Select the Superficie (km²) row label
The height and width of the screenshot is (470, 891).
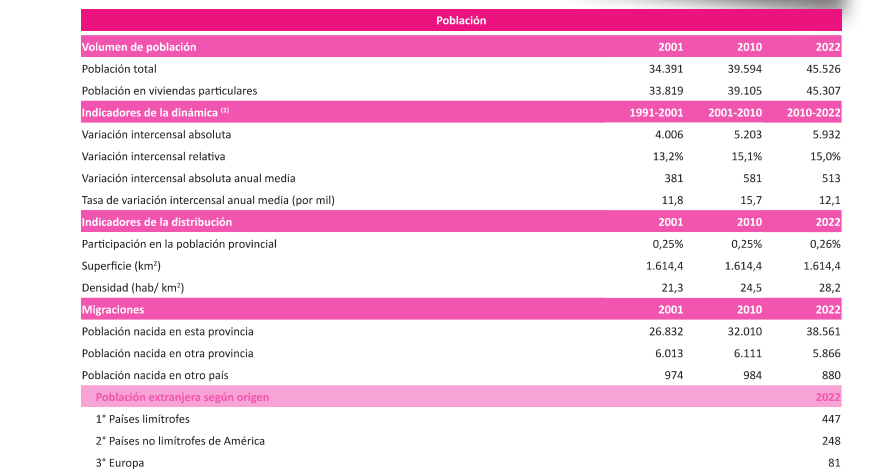coord(122,266)
